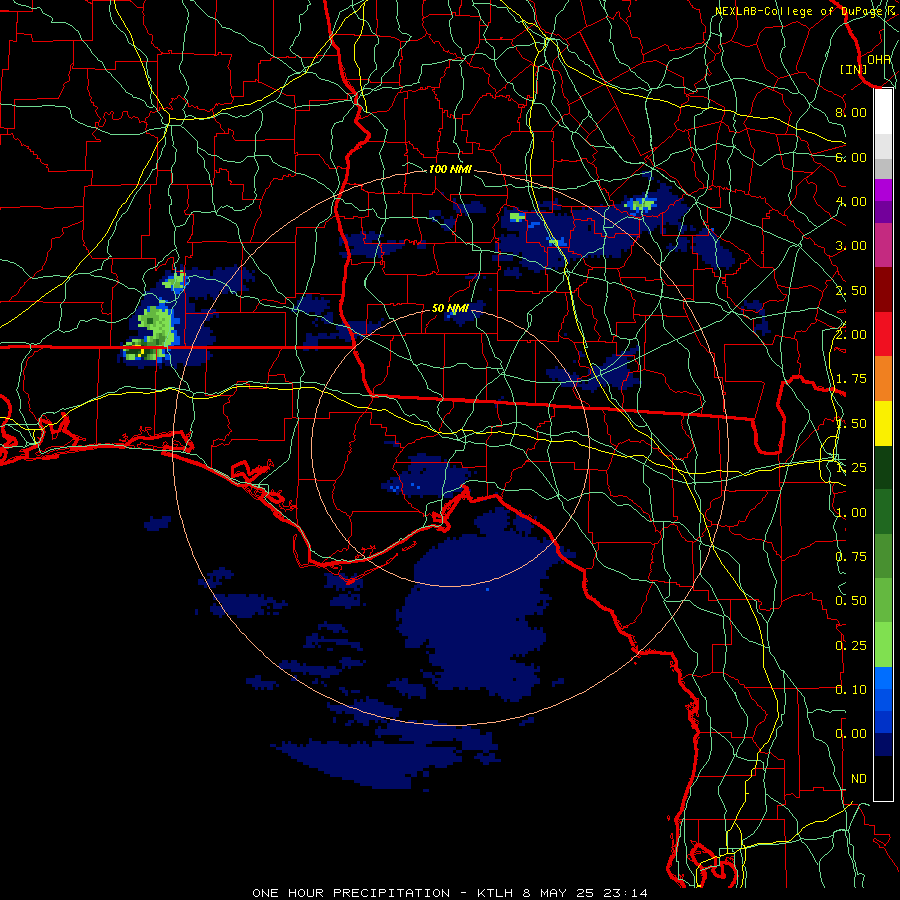The height and width of the screenshot is (900, 900).
Task: Click the KTLH radar station identifier
Action: tap(496, 893)
